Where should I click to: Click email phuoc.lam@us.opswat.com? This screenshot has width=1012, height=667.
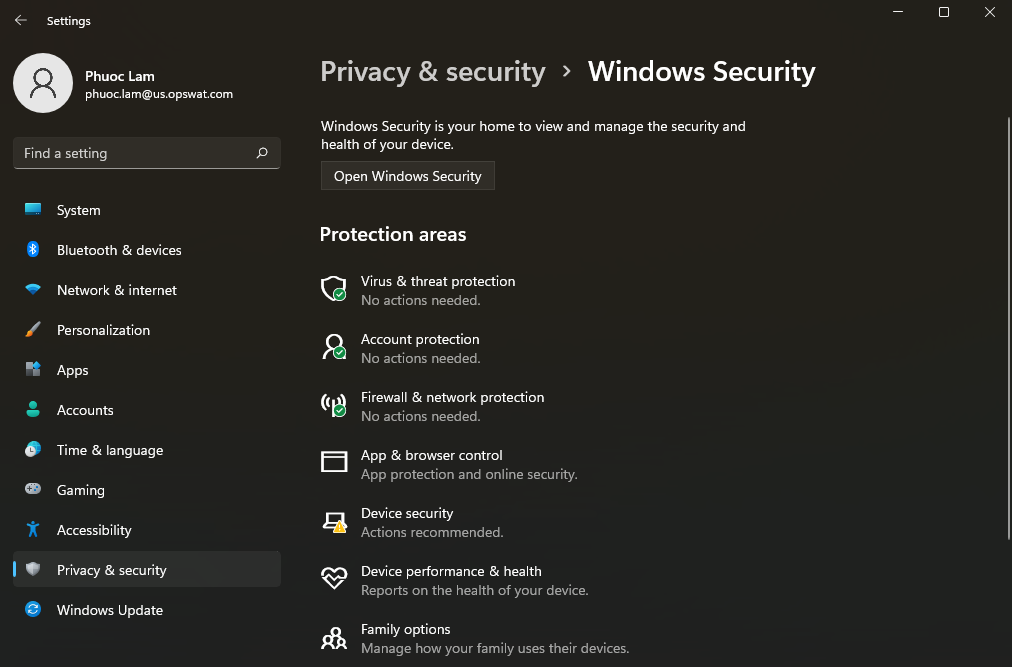click(159, 94)
